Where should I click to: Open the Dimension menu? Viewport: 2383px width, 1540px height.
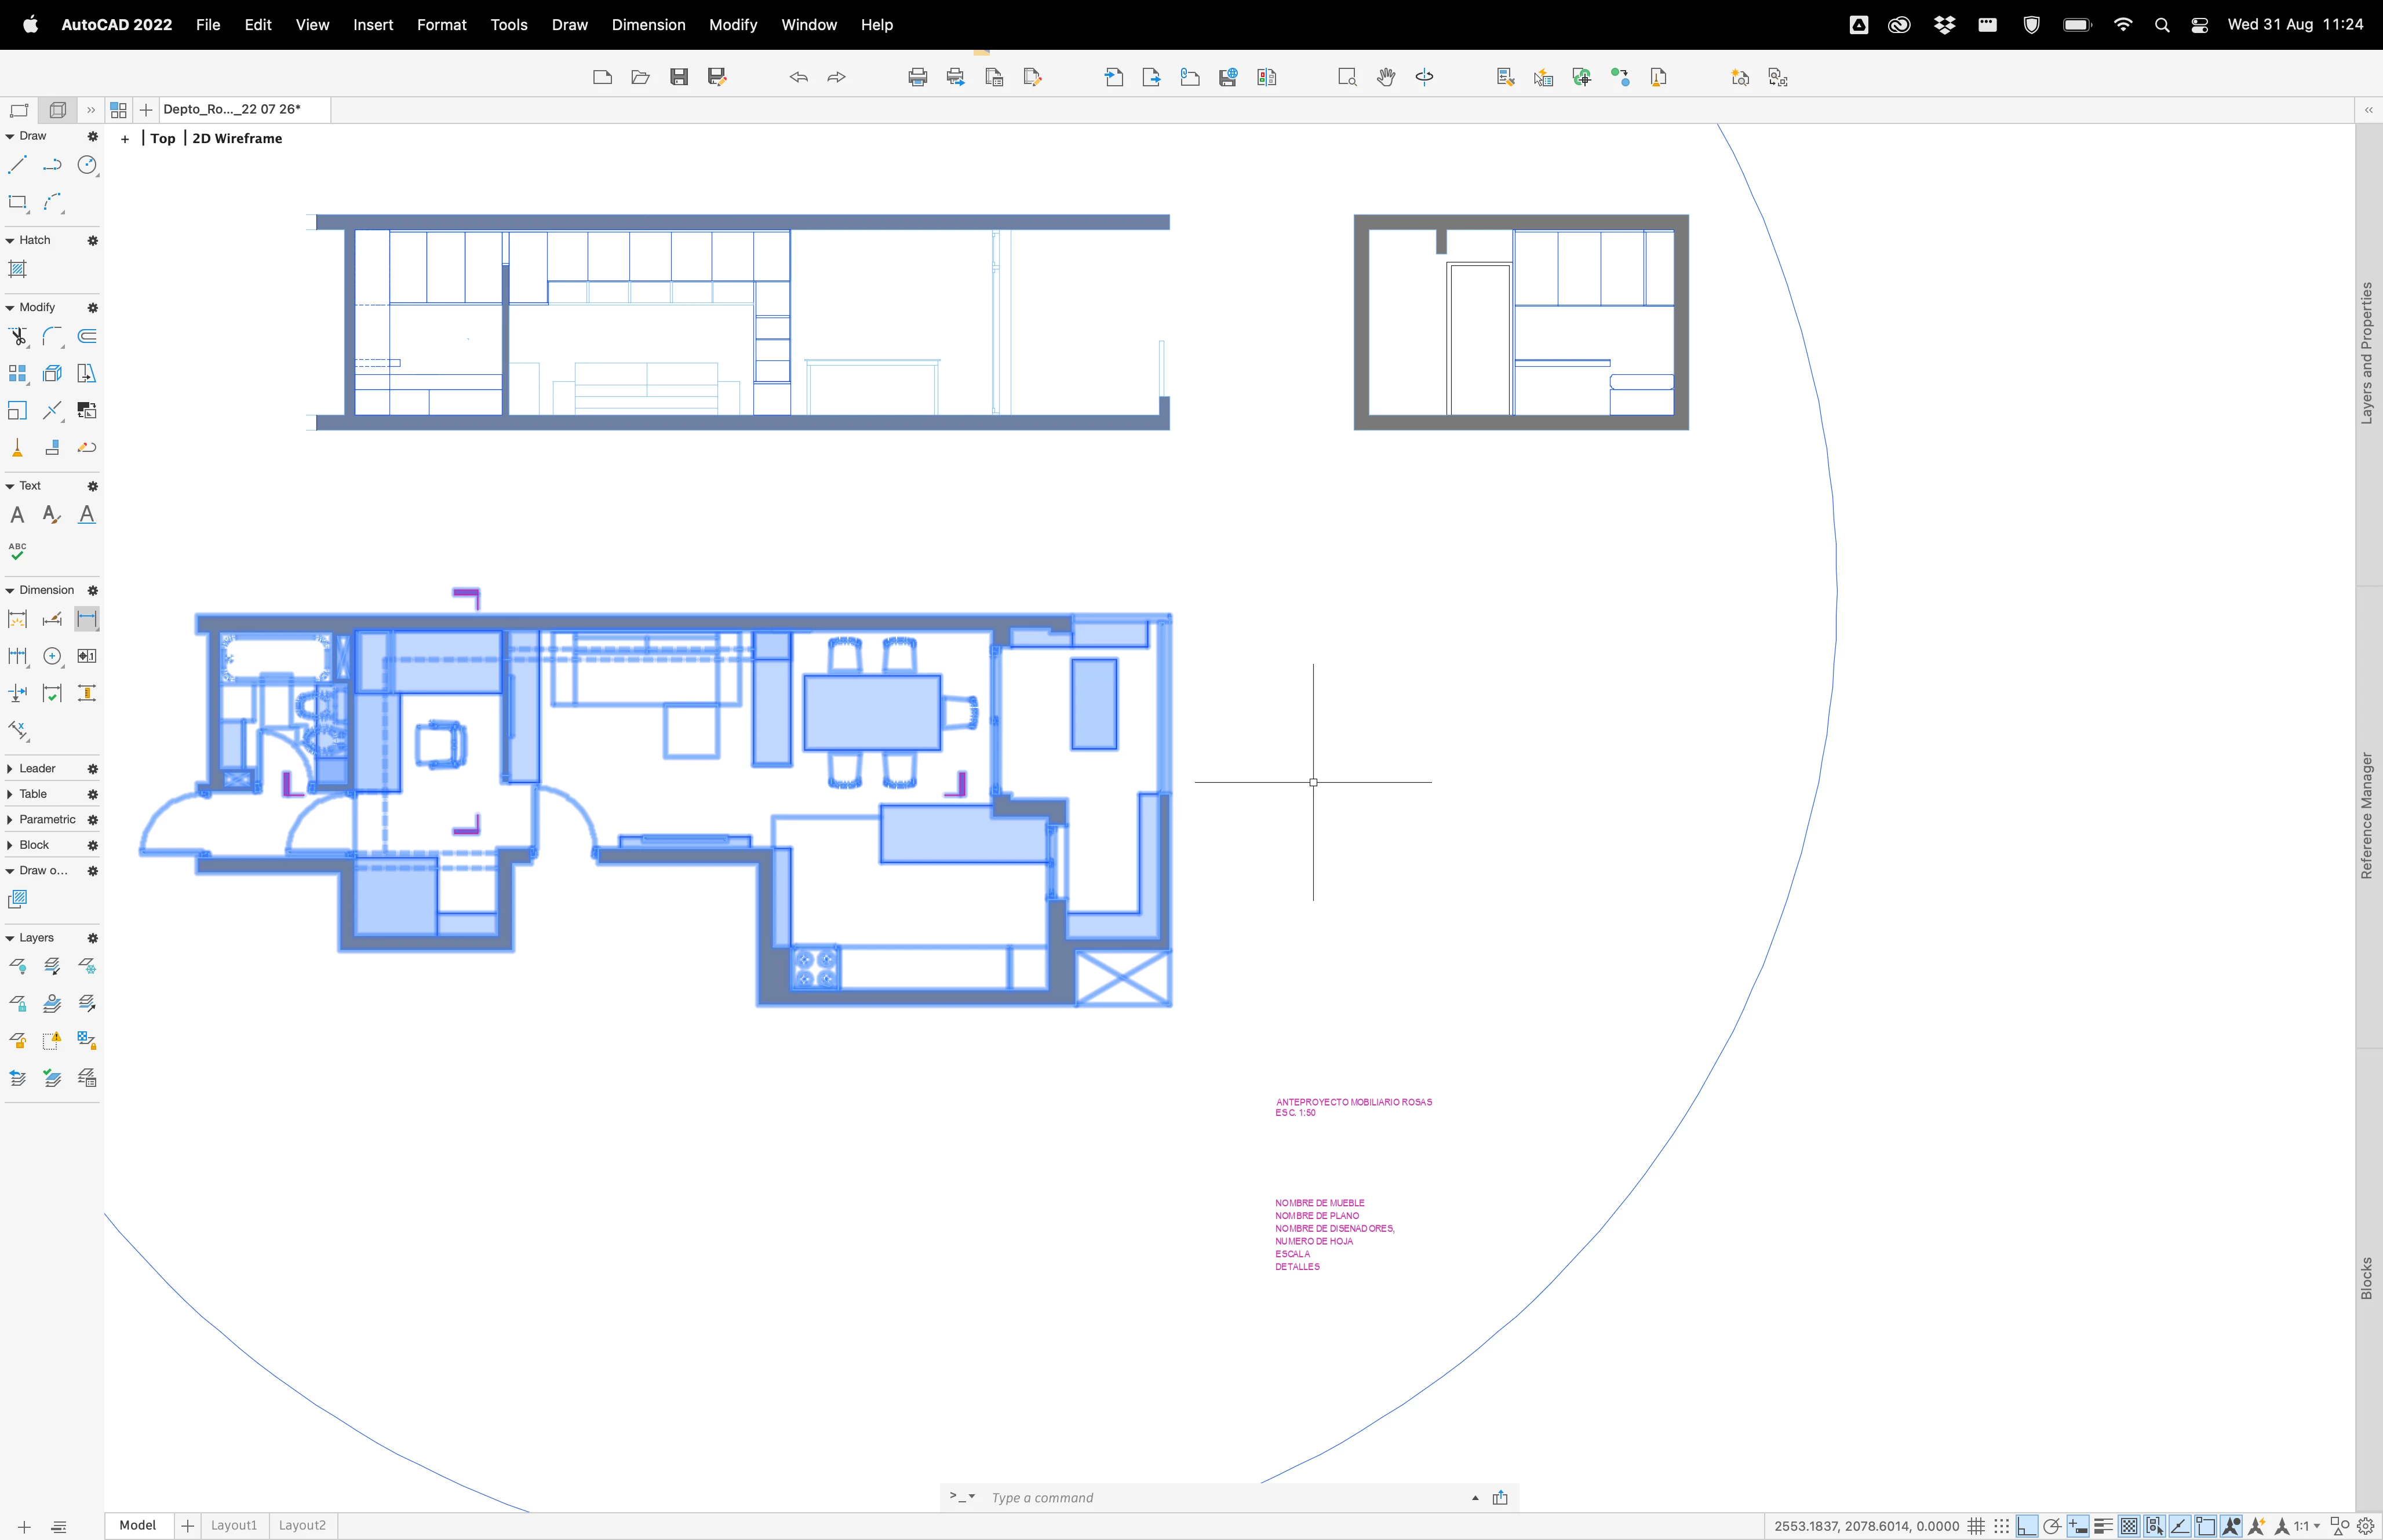coord(648,25)
